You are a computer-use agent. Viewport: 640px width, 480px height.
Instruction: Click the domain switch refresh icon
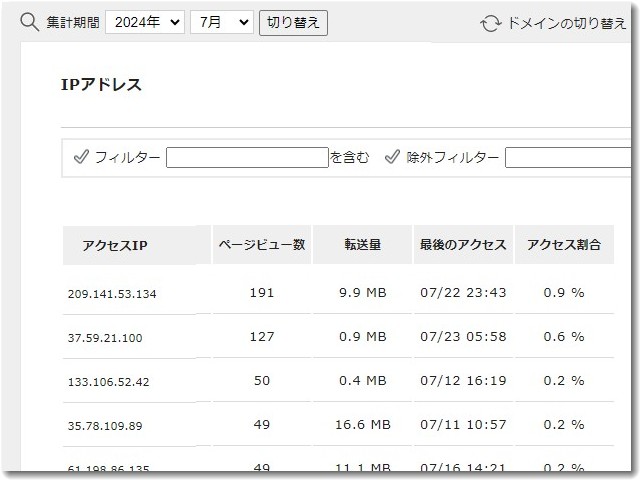[x=490, y=23]
